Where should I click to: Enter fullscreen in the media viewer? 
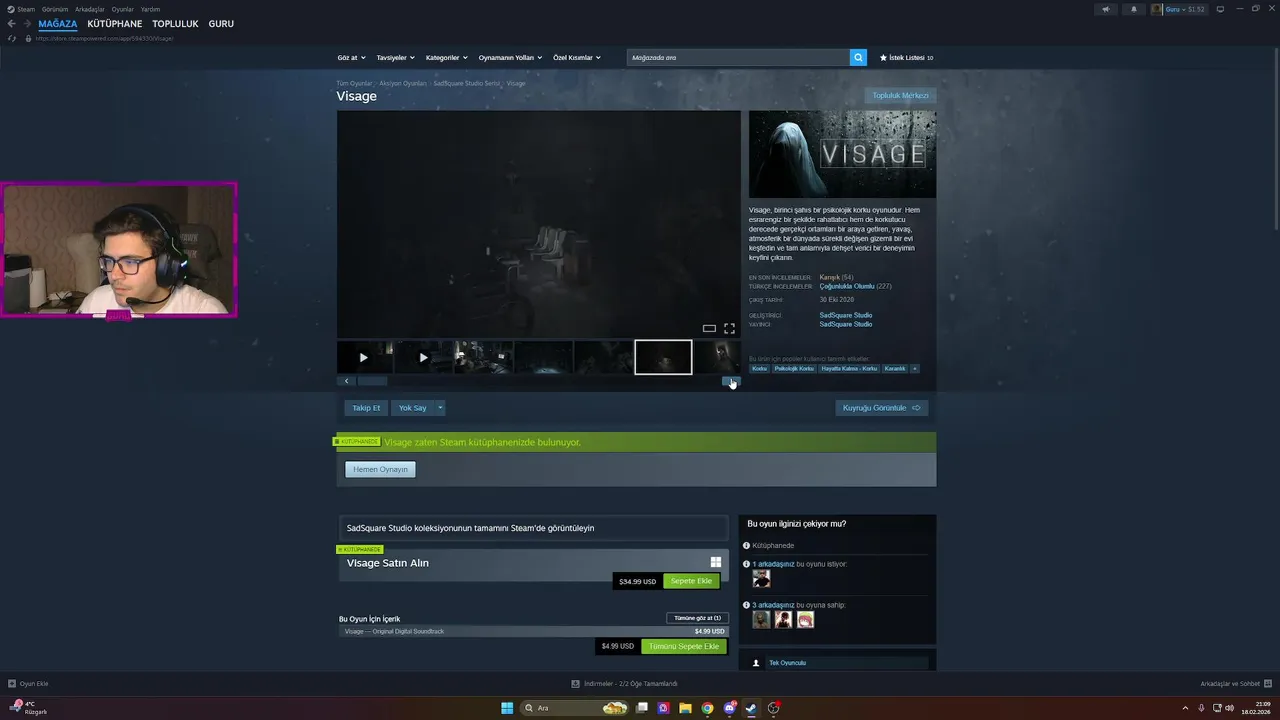click(729, 328)
